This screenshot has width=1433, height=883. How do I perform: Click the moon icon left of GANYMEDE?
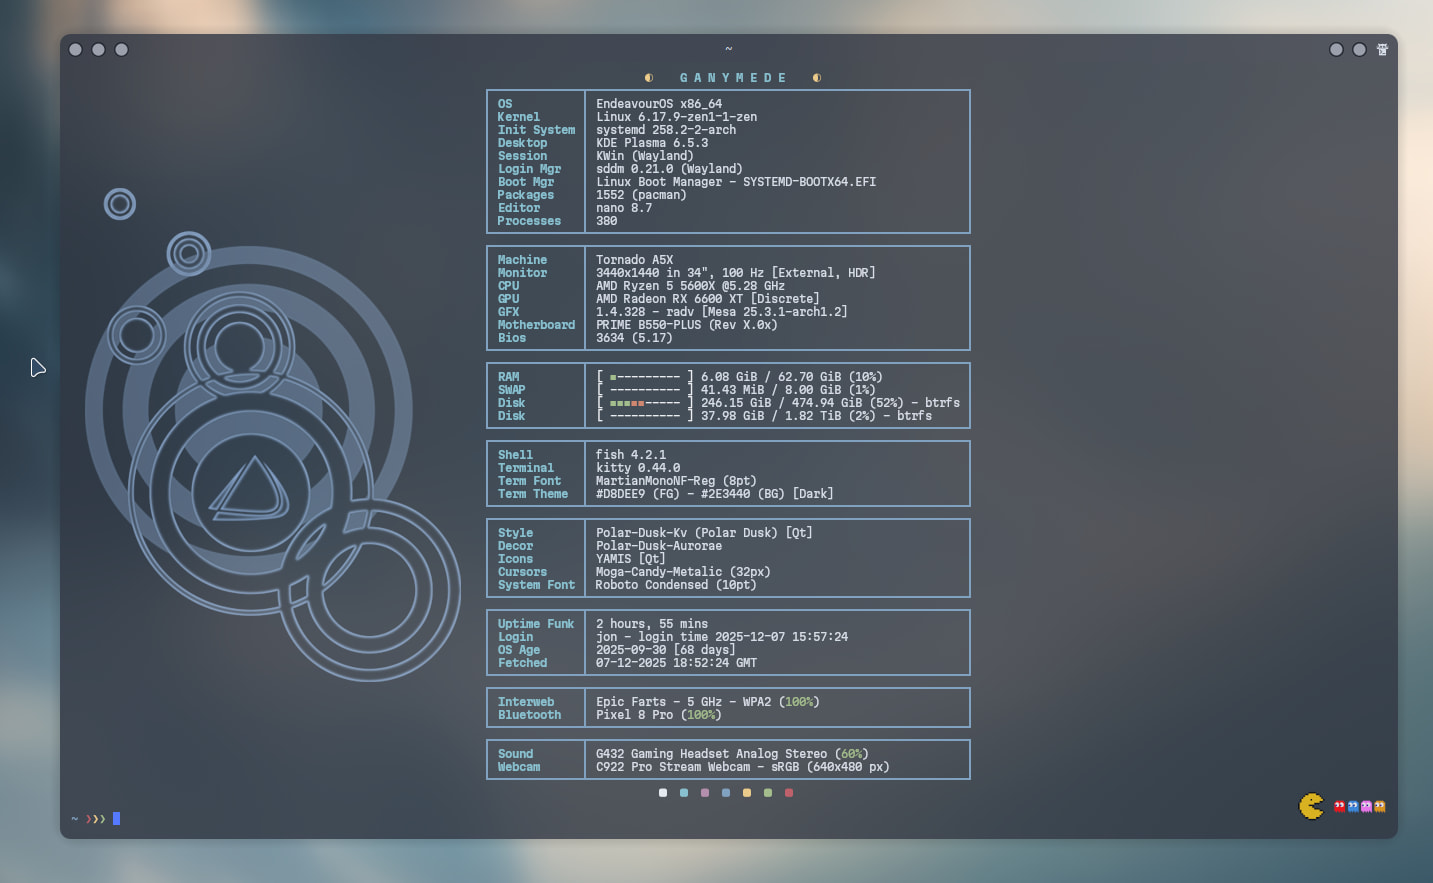(649, 78)
